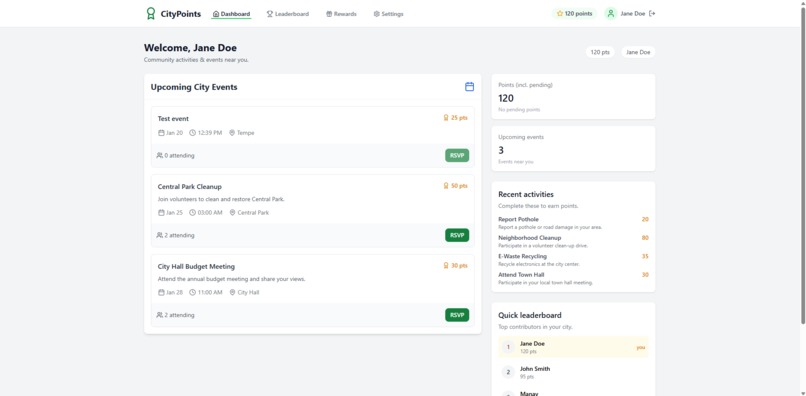Click the 120 pts pill below header
806x396 pixels.
pos(600,52)
